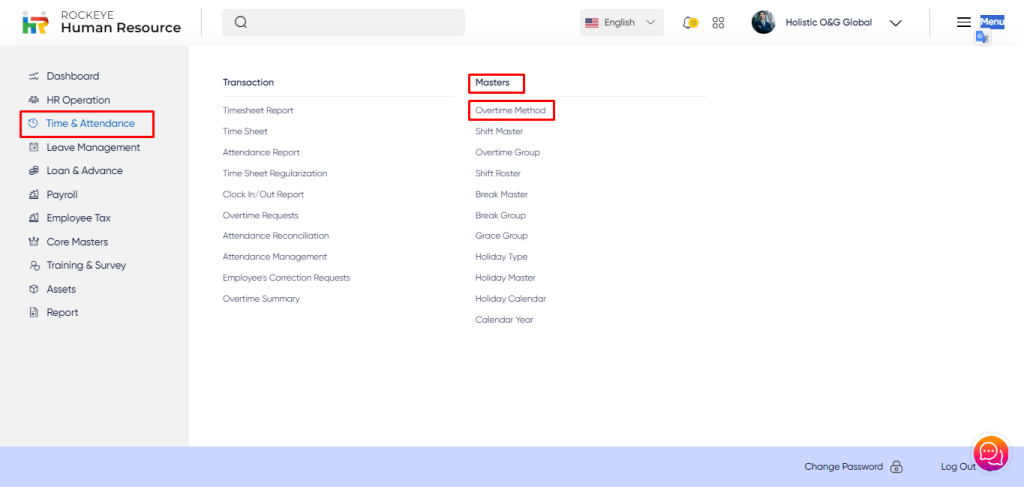Click the Change Password lock icon
Viewport: 1024px width, 487px height.
click(x=896, y=467)
